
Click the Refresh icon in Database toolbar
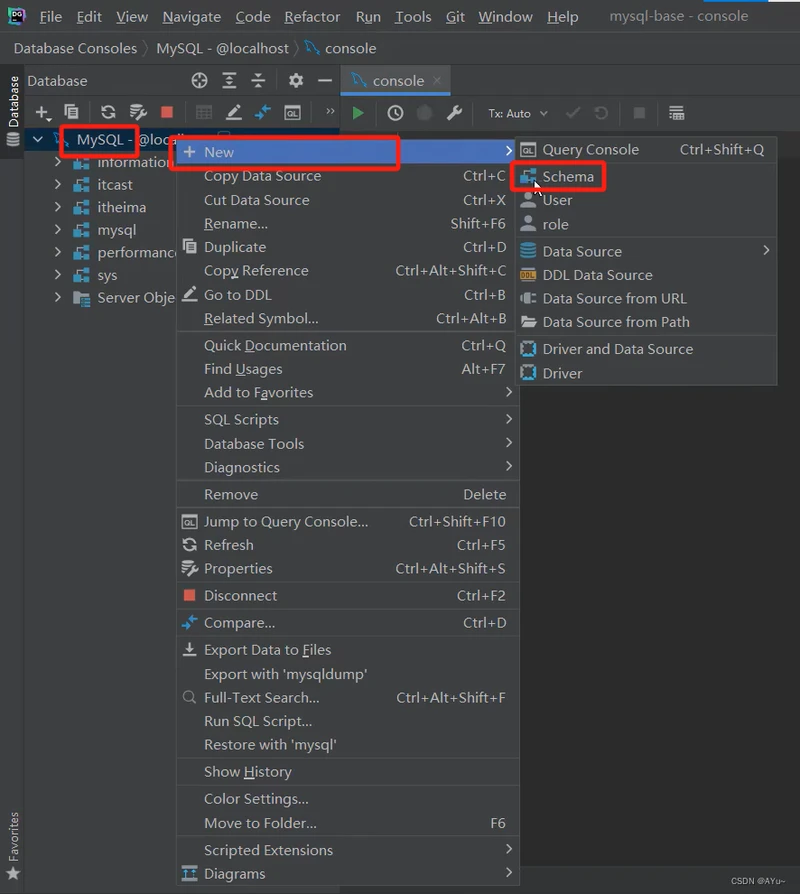[108, 112]
